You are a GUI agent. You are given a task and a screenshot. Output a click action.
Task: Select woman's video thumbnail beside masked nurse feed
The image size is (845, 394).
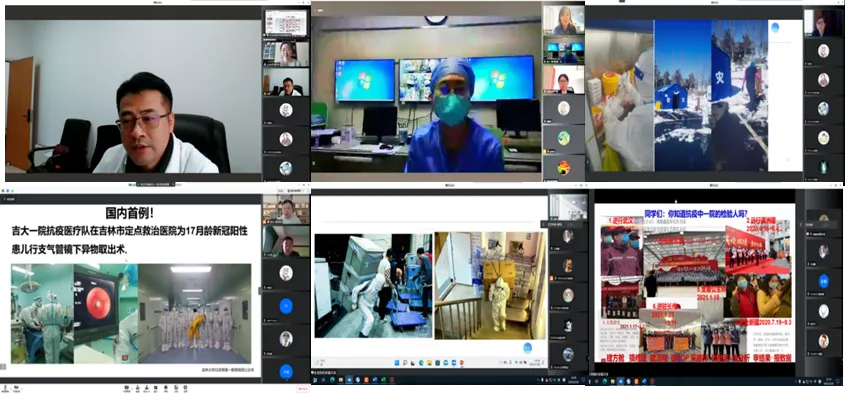[x=563, y=19]
